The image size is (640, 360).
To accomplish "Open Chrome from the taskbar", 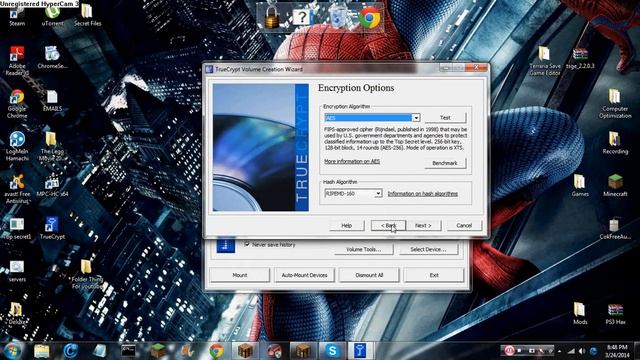I will (216, 351).
